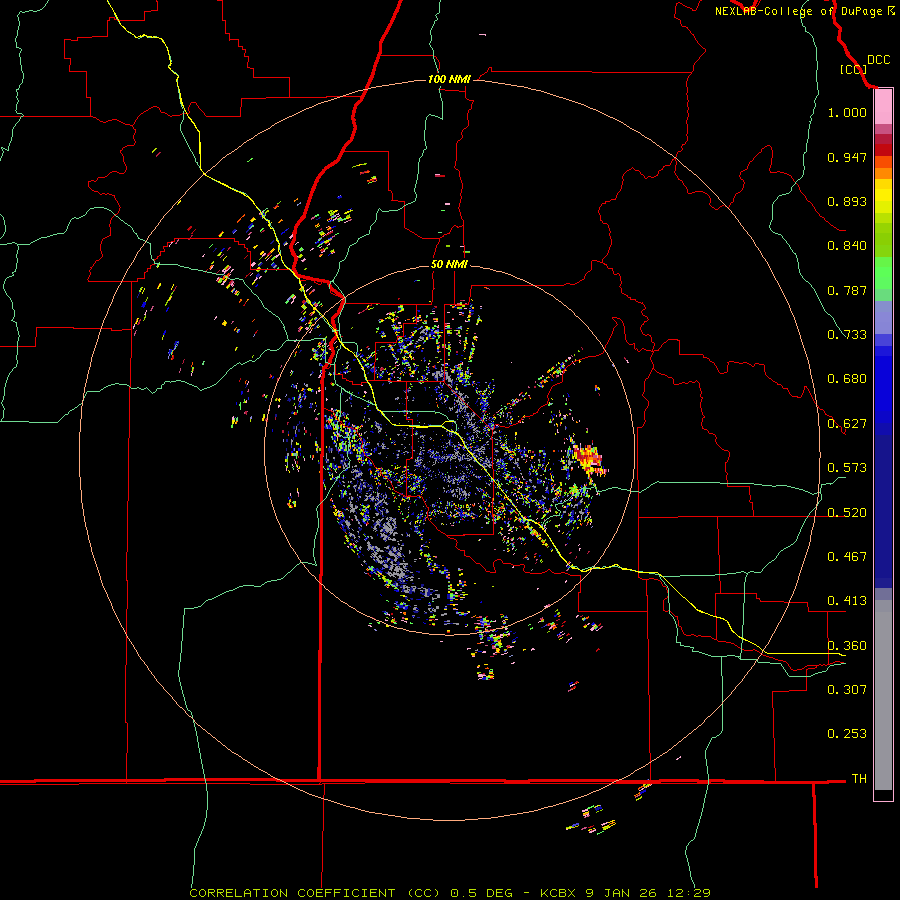
Task: Click the 0.893 color scale value
Action: [x=847, y=201]
